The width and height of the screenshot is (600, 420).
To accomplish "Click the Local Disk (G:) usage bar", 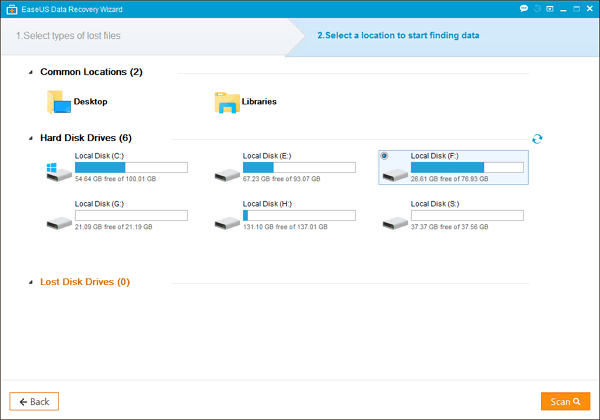I will (131, 215).
